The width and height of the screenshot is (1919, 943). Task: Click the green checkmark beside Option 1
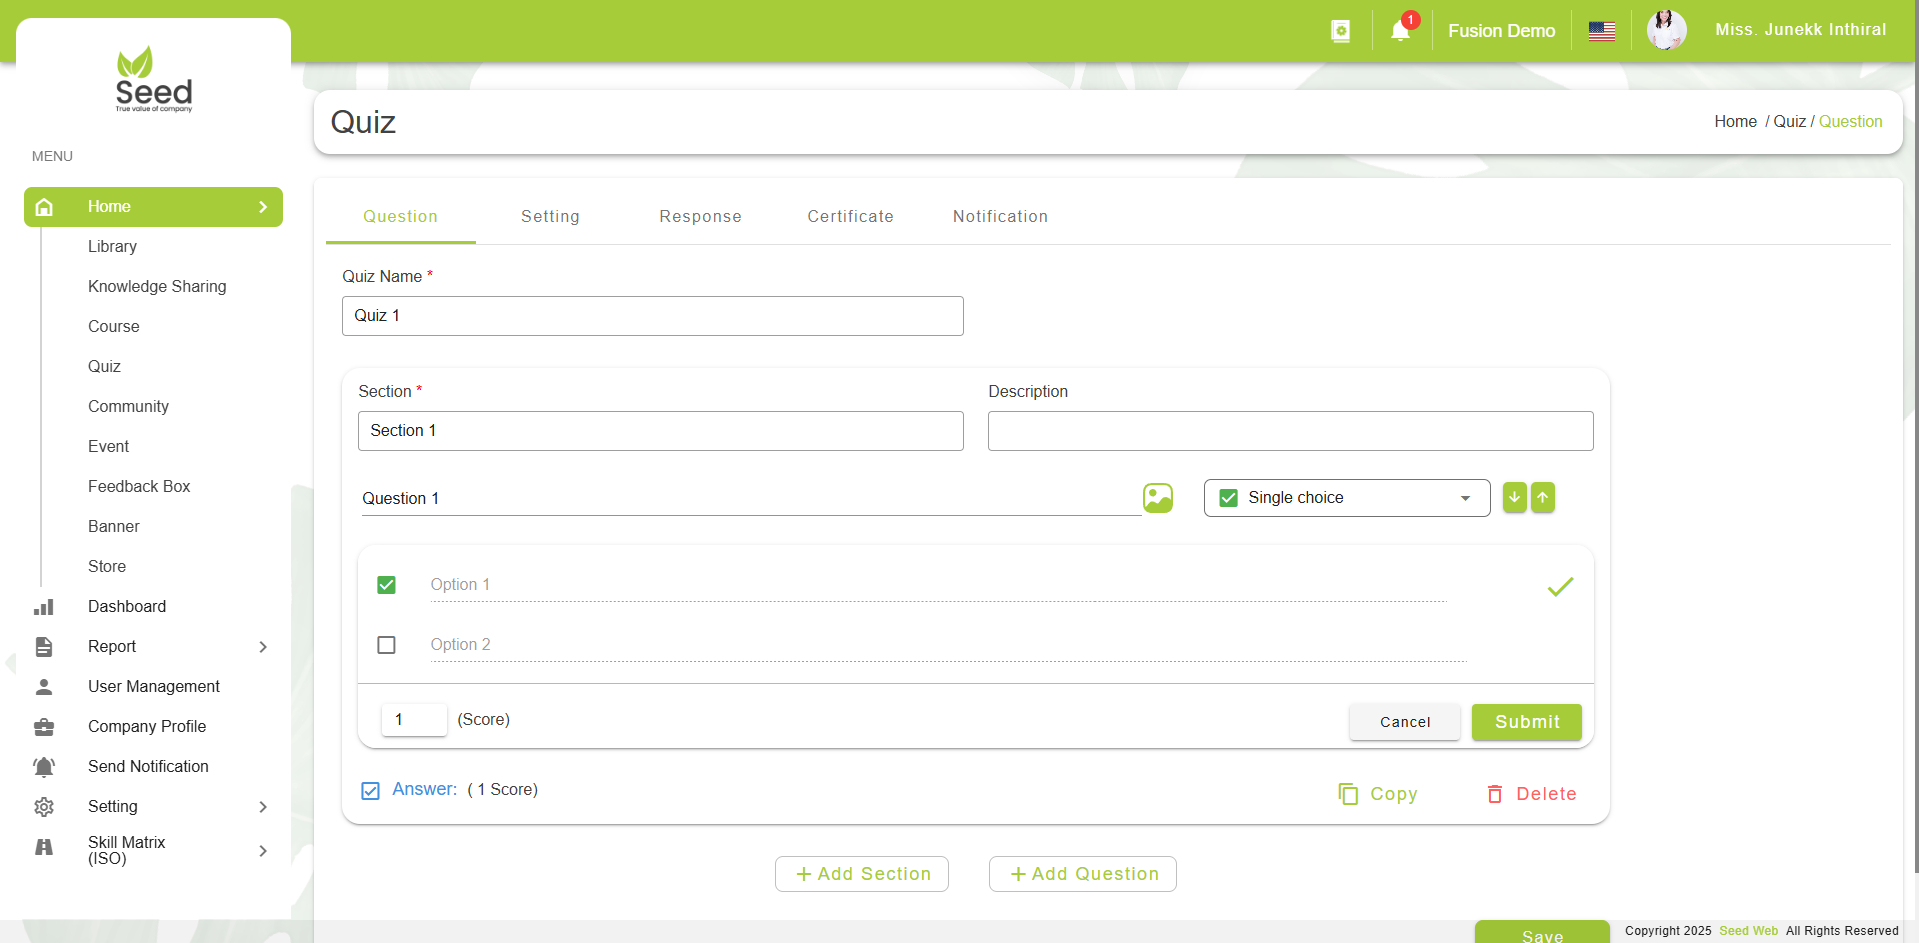click(x=1560, y=587)
